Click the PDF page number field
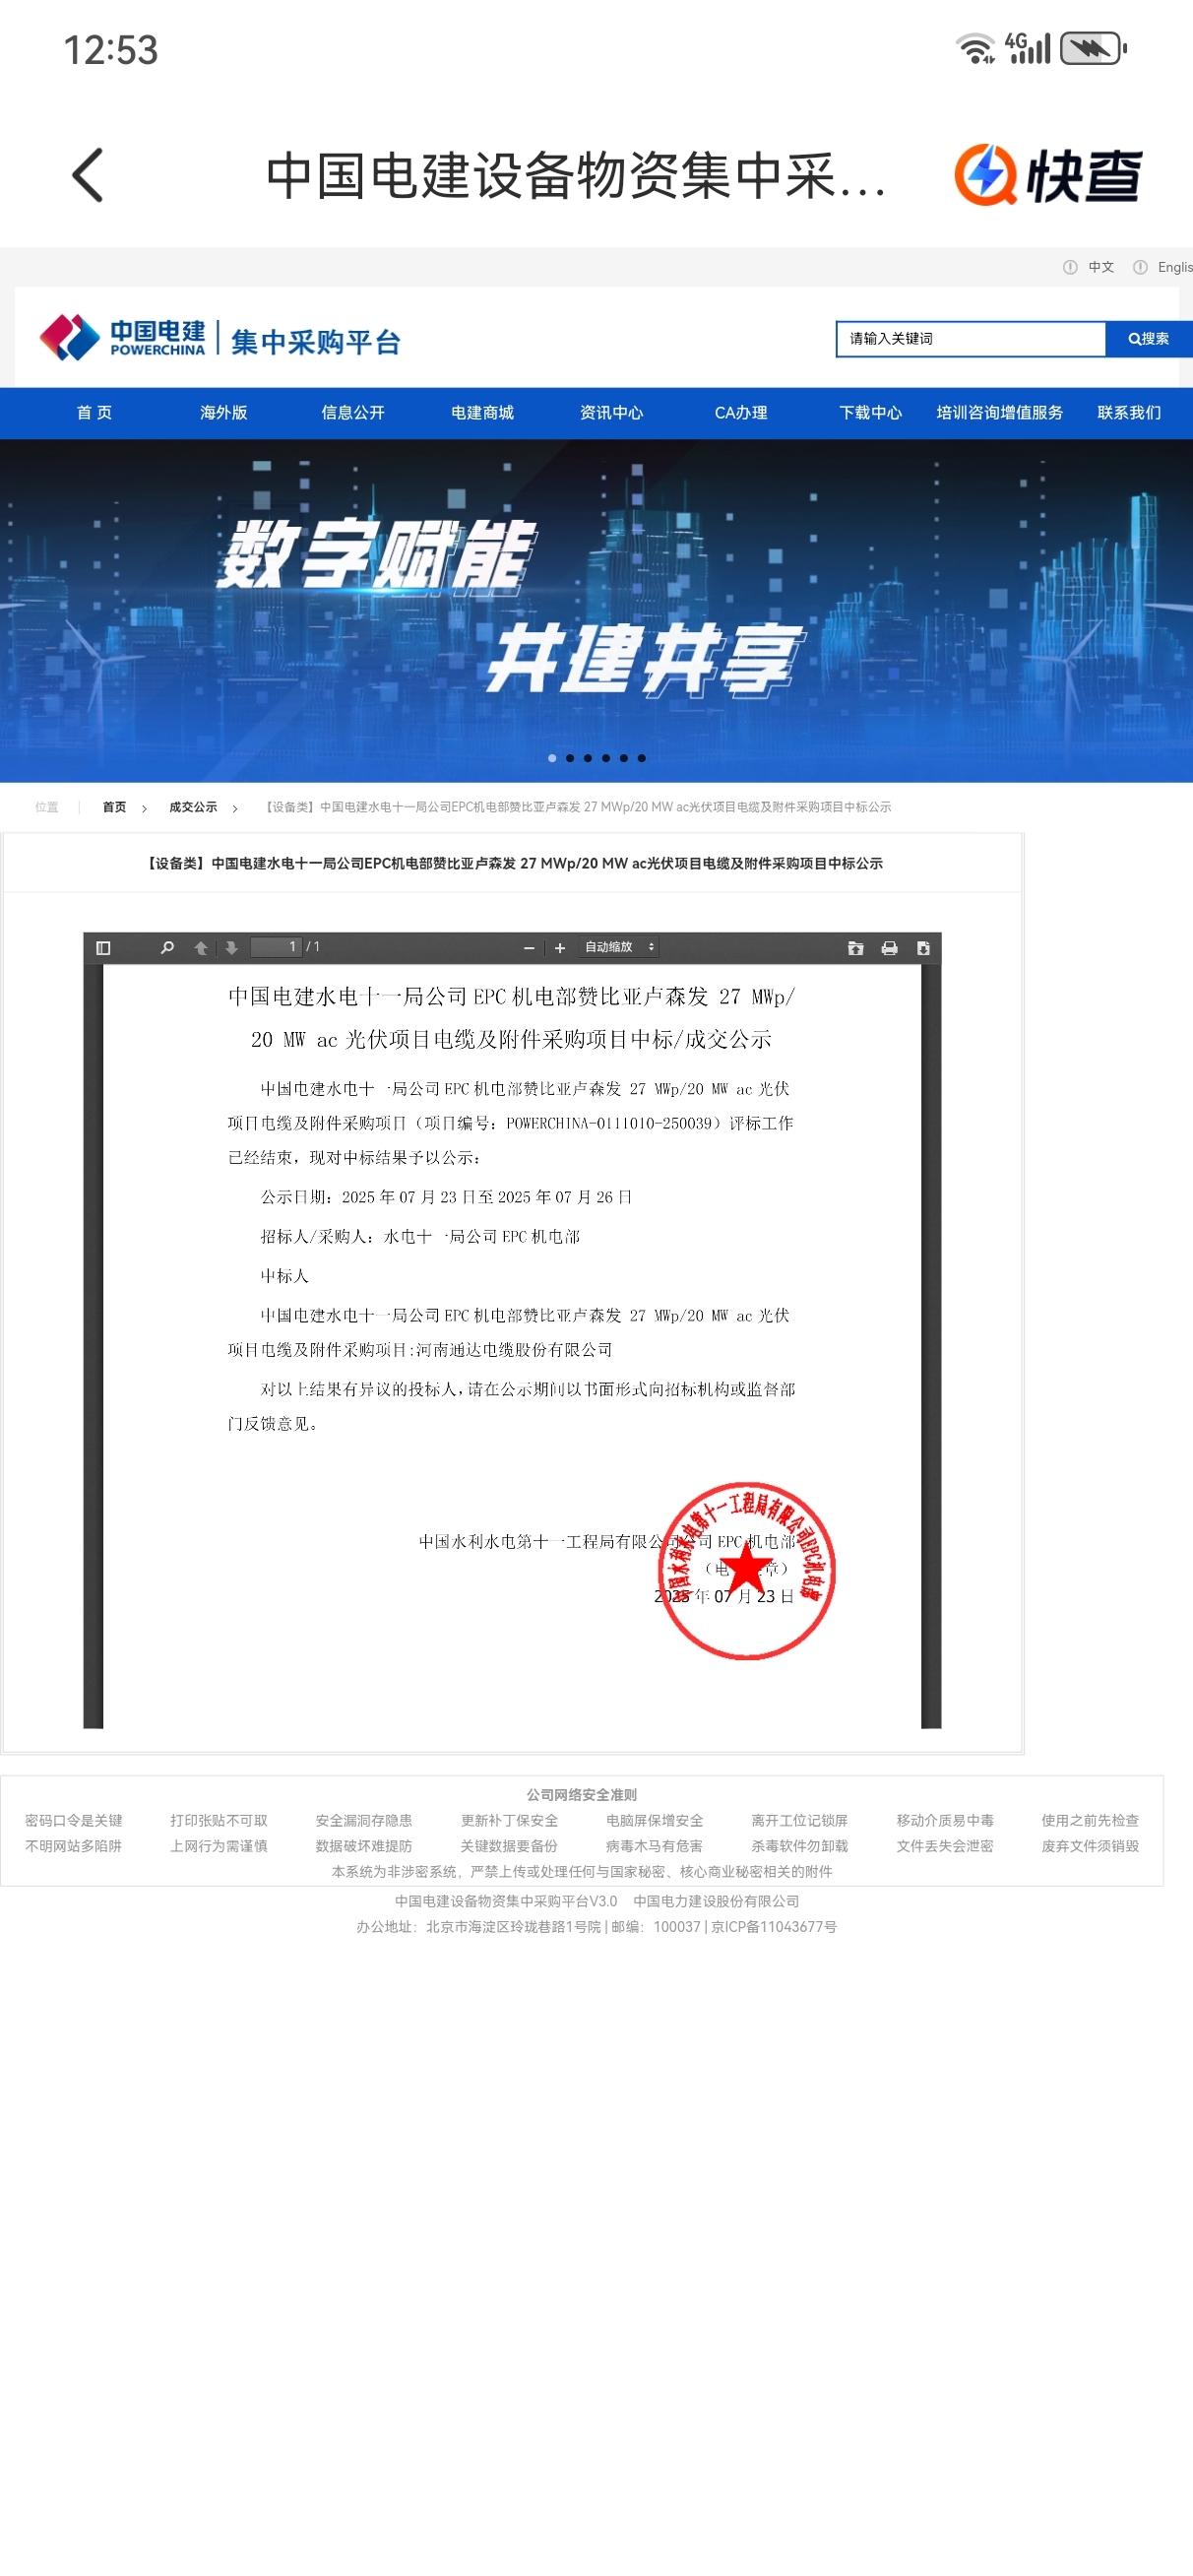This screenshot has width=1193, height=2576. (x=276, y=947)
